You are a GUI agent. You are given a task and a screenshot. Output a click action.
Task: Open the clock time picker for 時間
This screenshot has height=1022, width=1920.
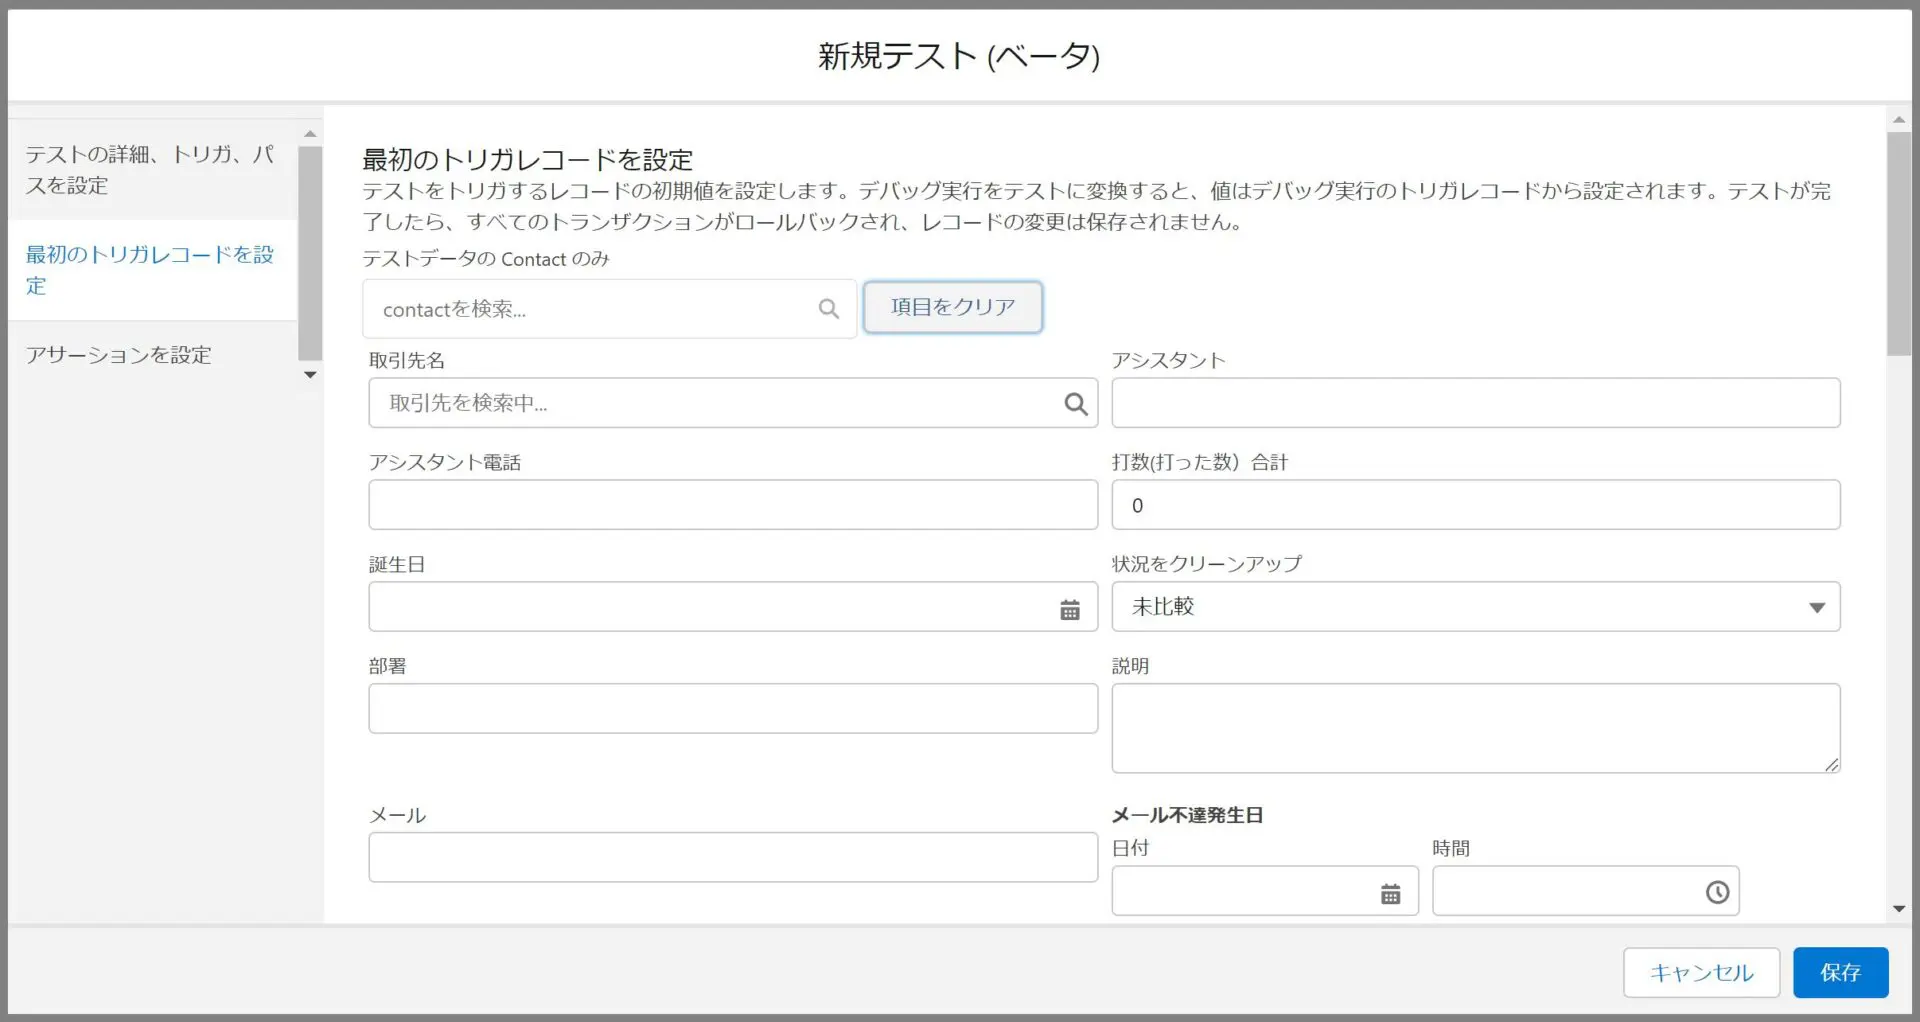coord(1716,892)
